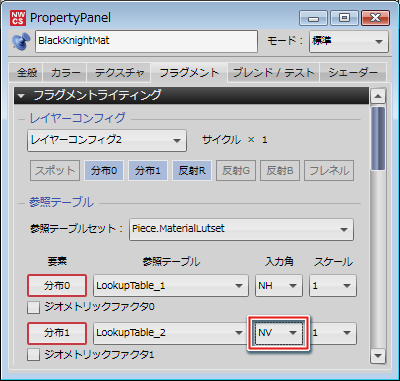
Task: Open the シェーダー tab
Action: [353, 73]
